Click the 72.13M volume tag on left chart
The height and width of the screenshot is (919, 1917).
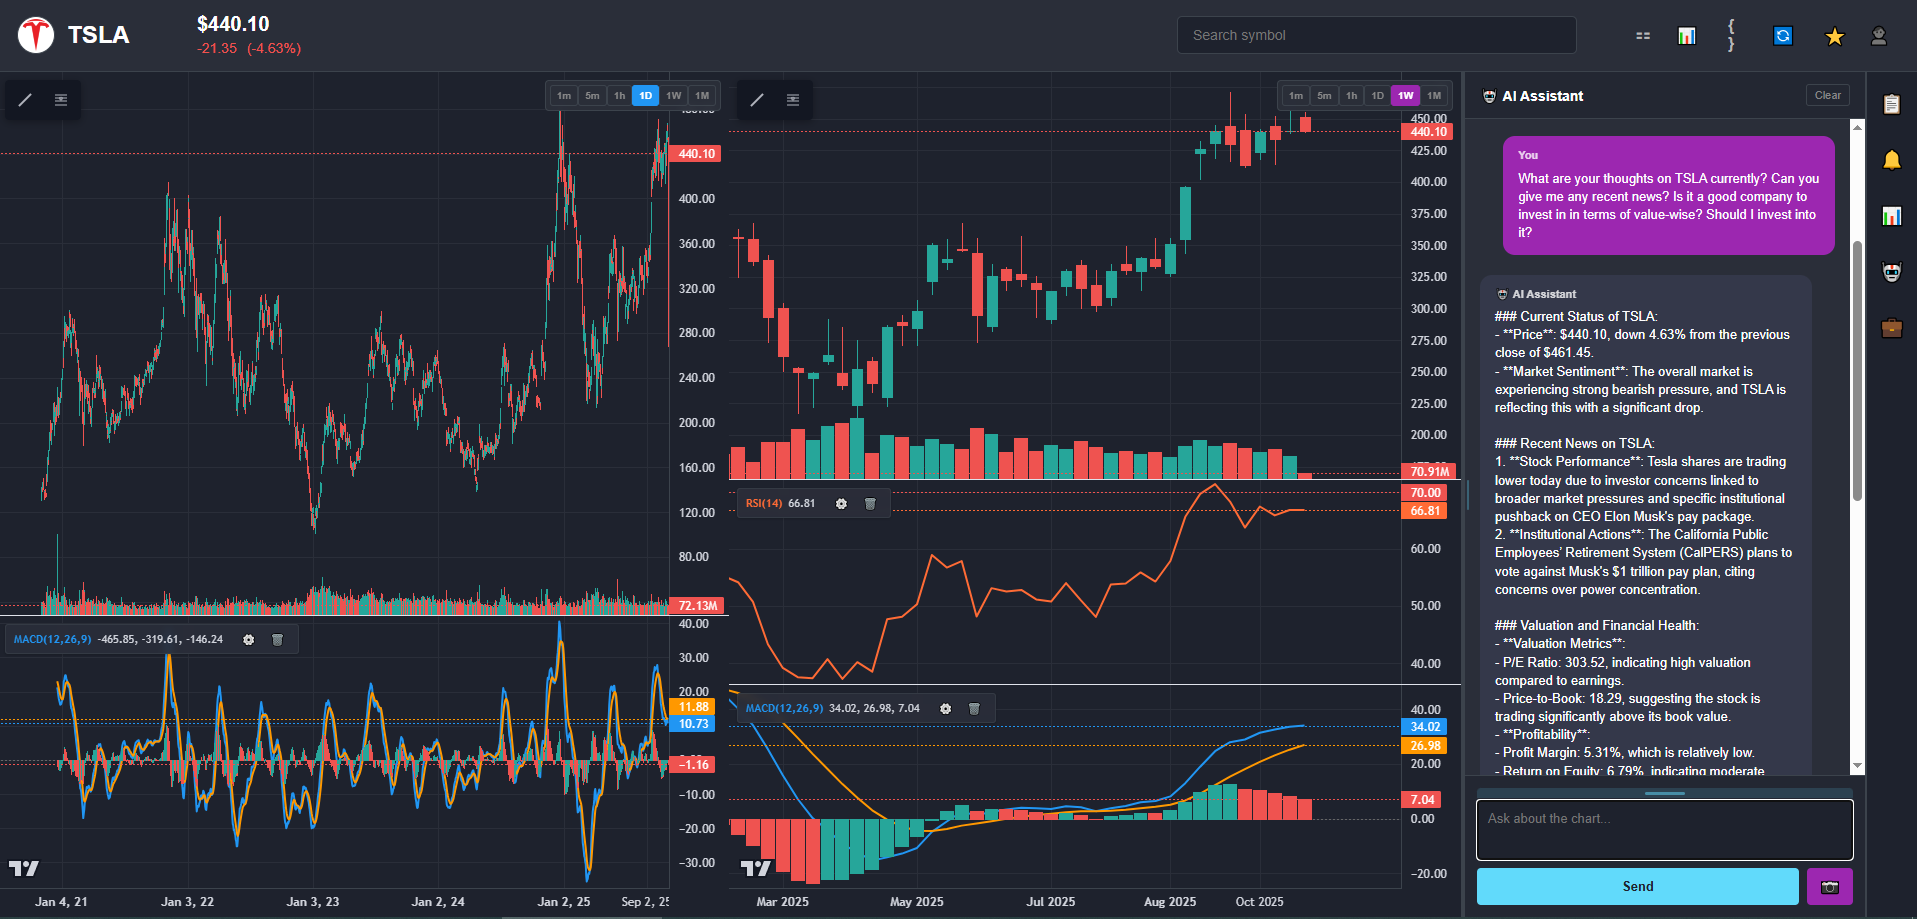(698, 606)
